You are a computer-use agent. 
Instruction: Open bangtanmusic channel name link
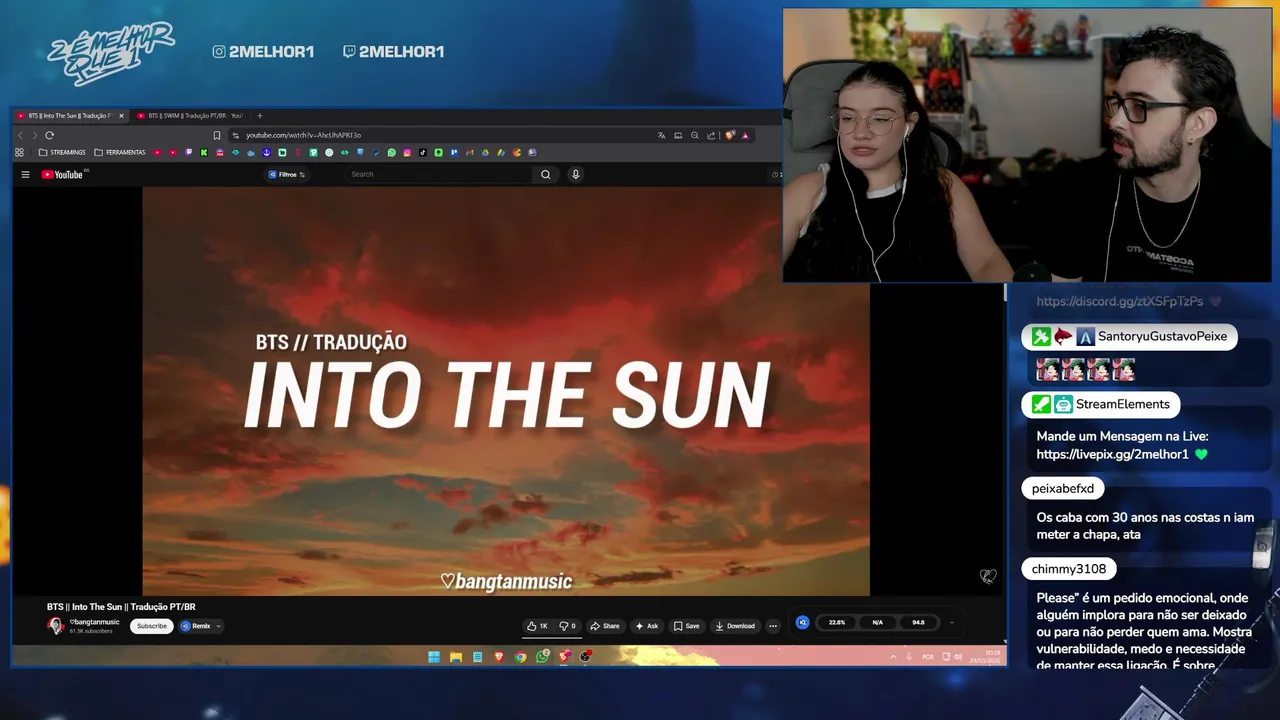click(95, 622)
